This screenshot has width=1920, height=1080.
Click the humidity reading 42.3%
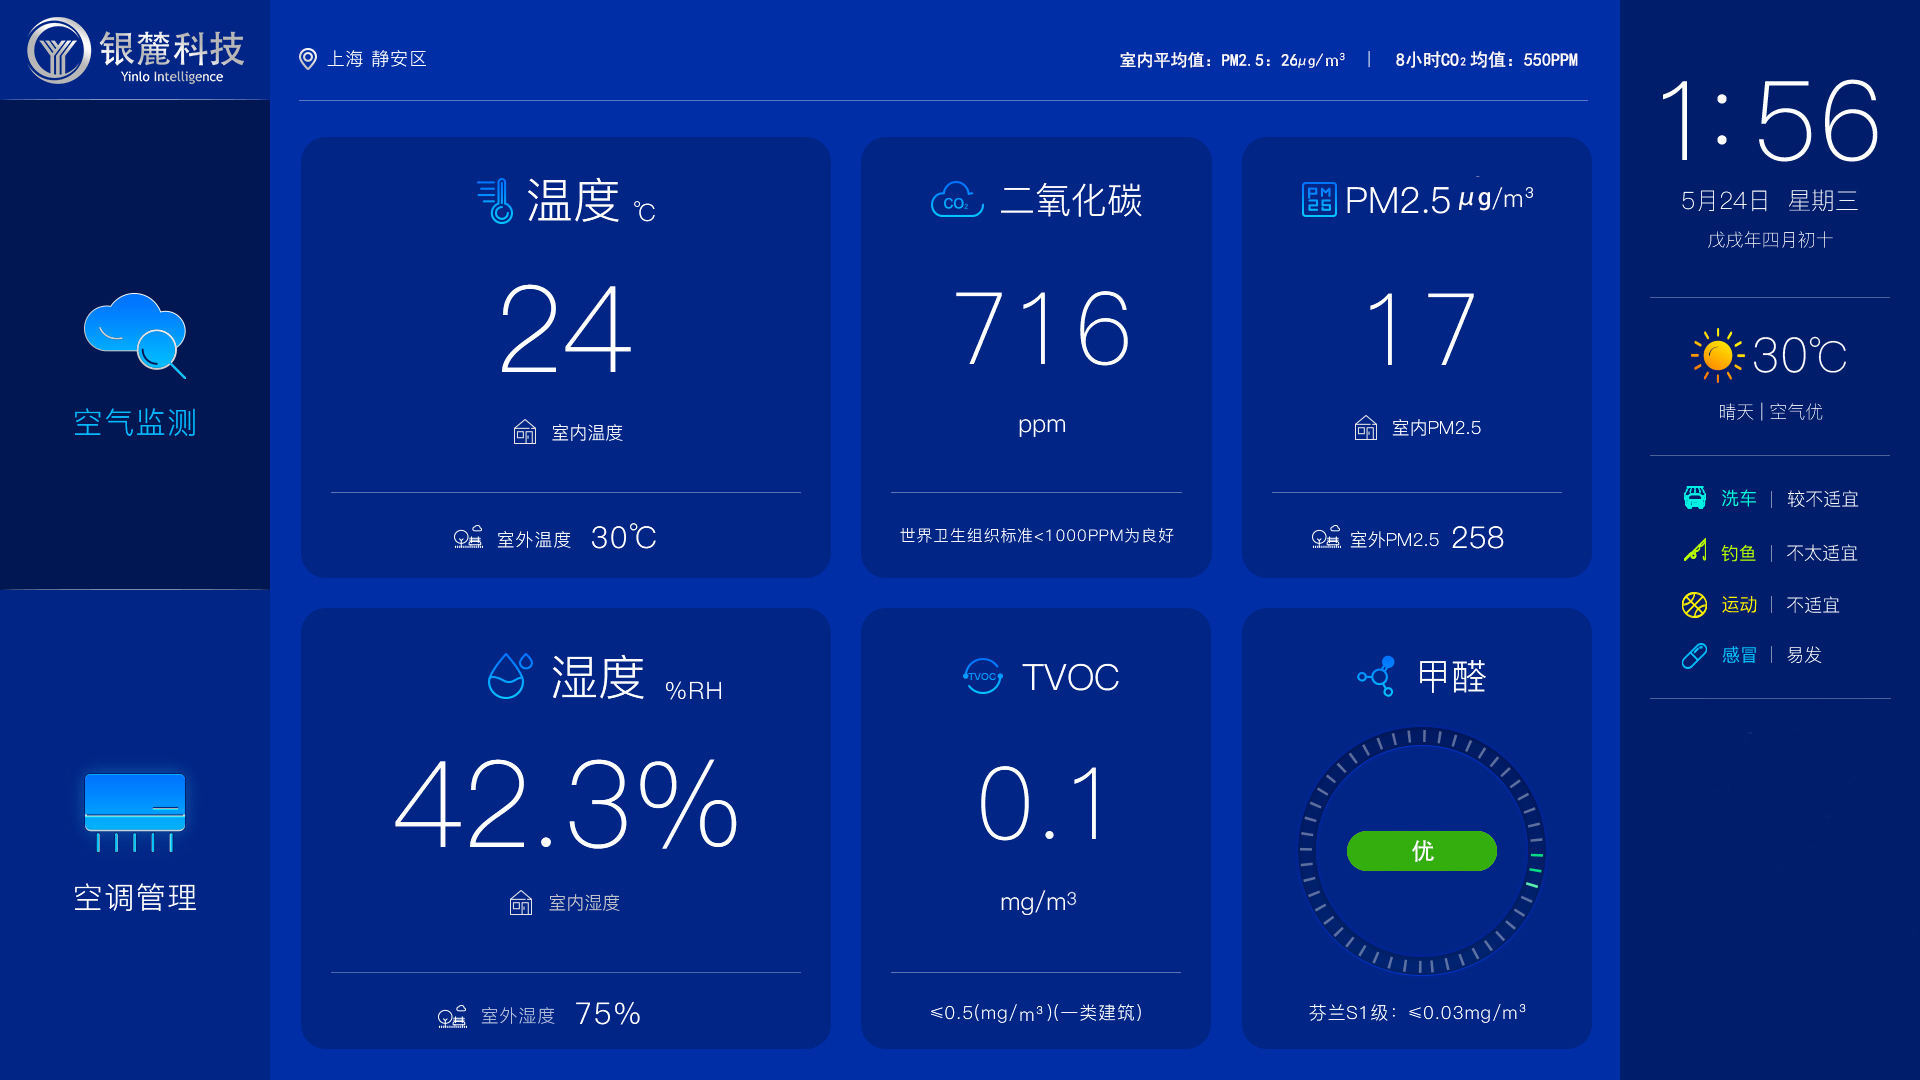click(x=566, y=804)
